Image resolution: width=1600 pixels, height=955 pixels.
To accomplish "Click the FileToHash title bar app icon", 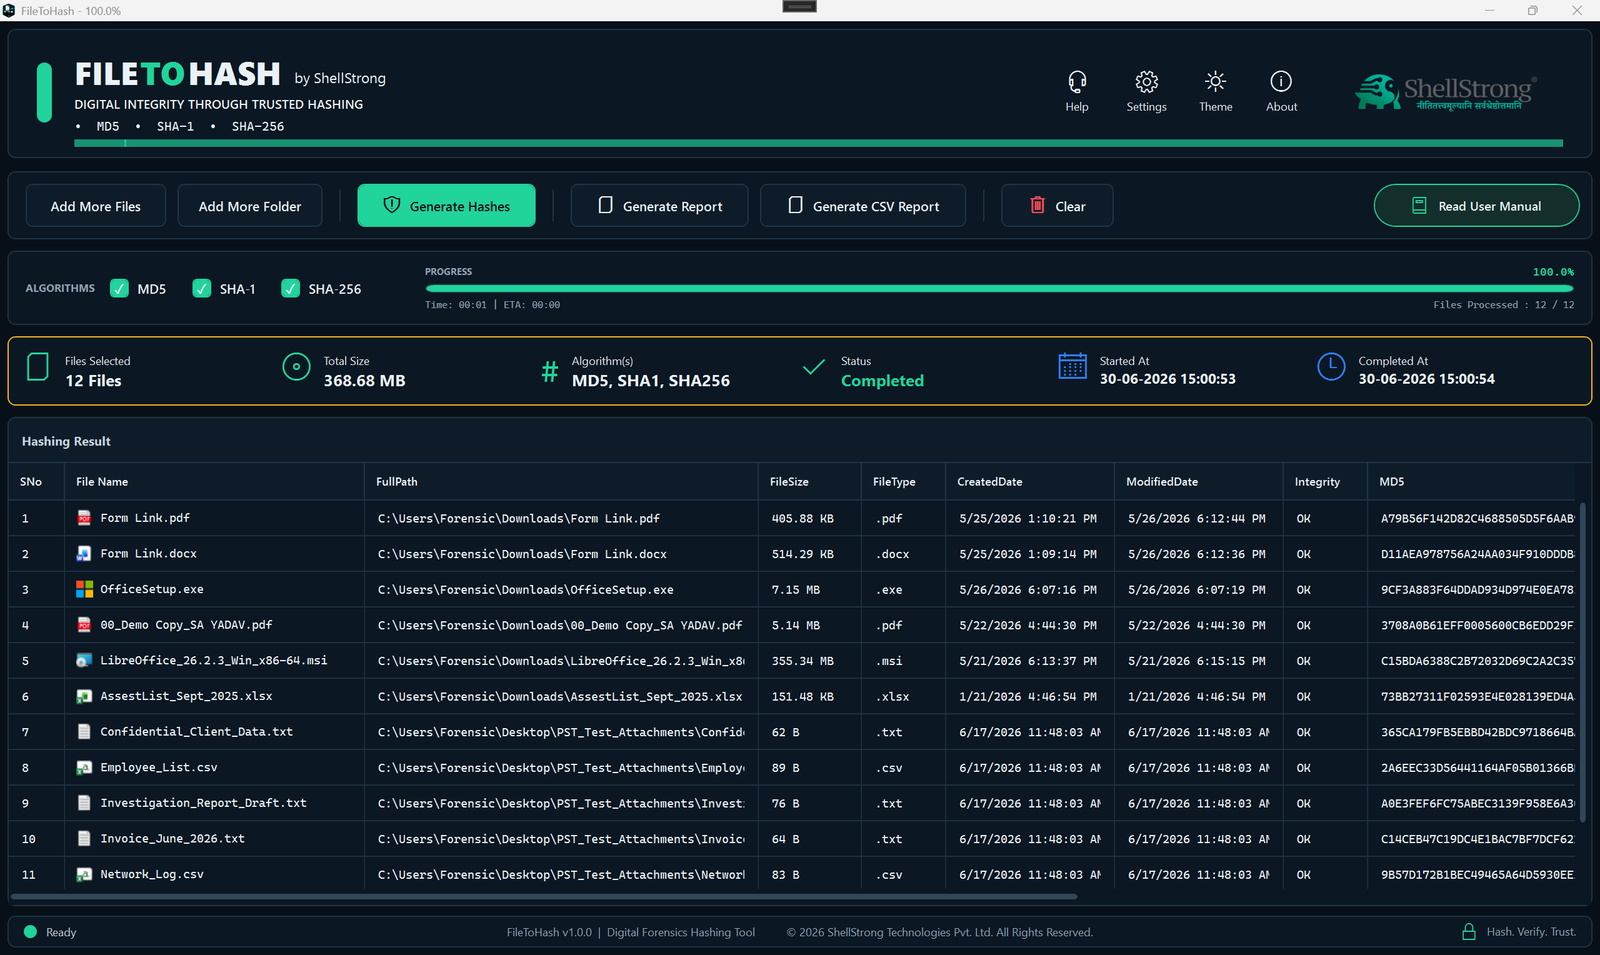I will click(x=9, y=10).
